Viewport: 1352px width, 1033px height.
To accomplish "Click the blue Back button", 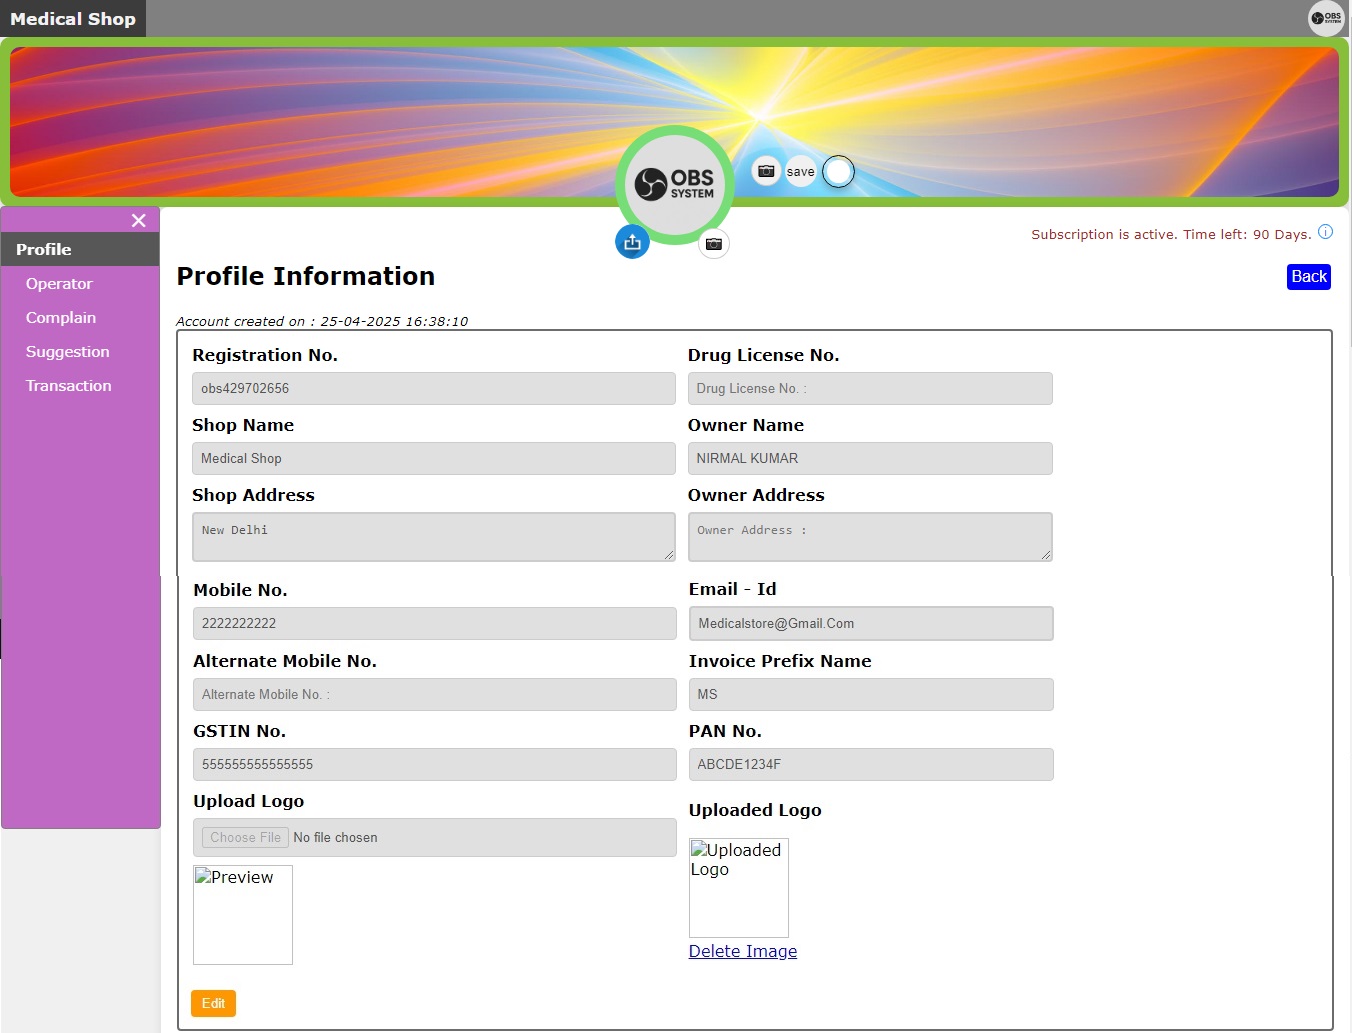I will pyautogui.click(x=1308, y=277).
